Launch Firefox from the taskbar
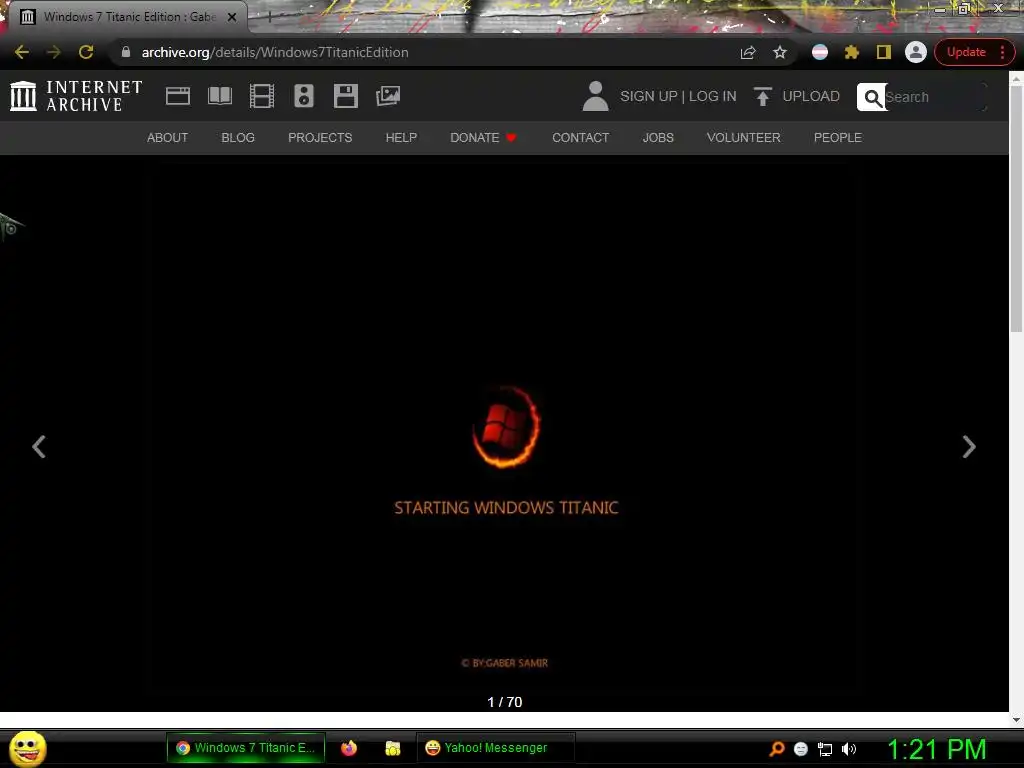 click(x=349, y=748)
